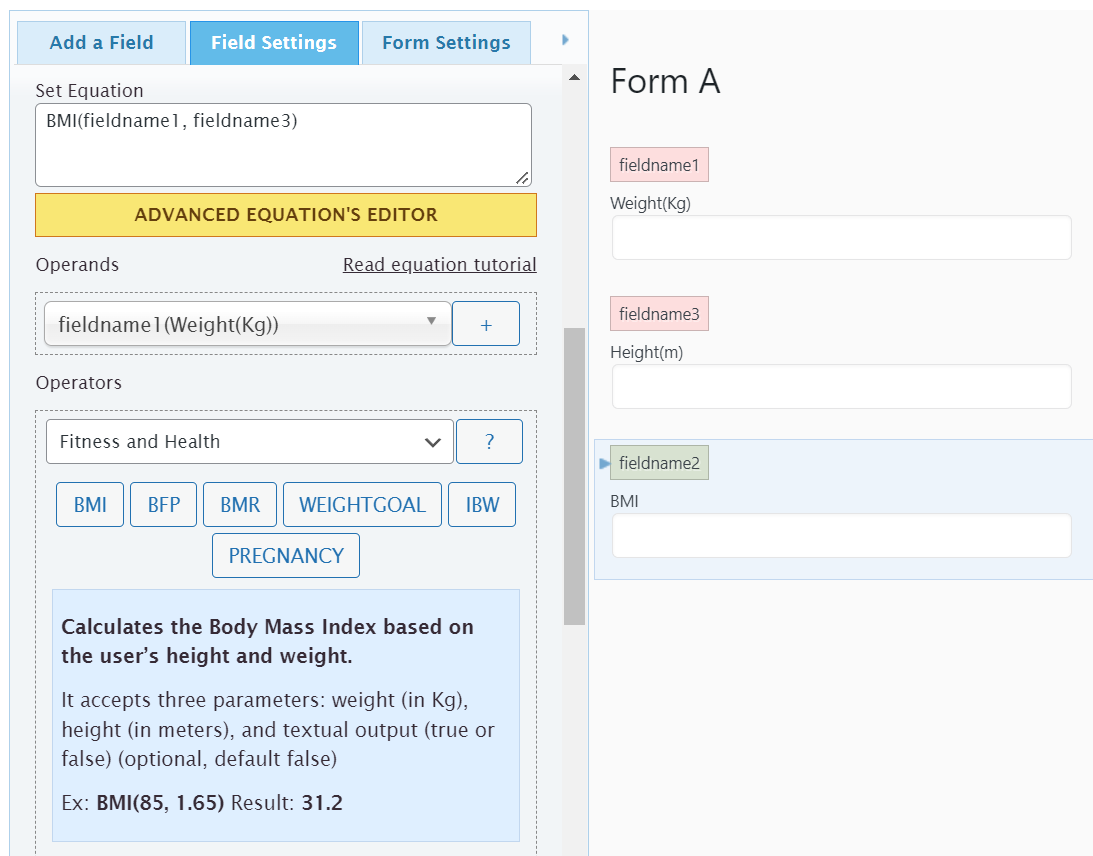Click the Set Equation text area
1093x856 pixels.
283,145
